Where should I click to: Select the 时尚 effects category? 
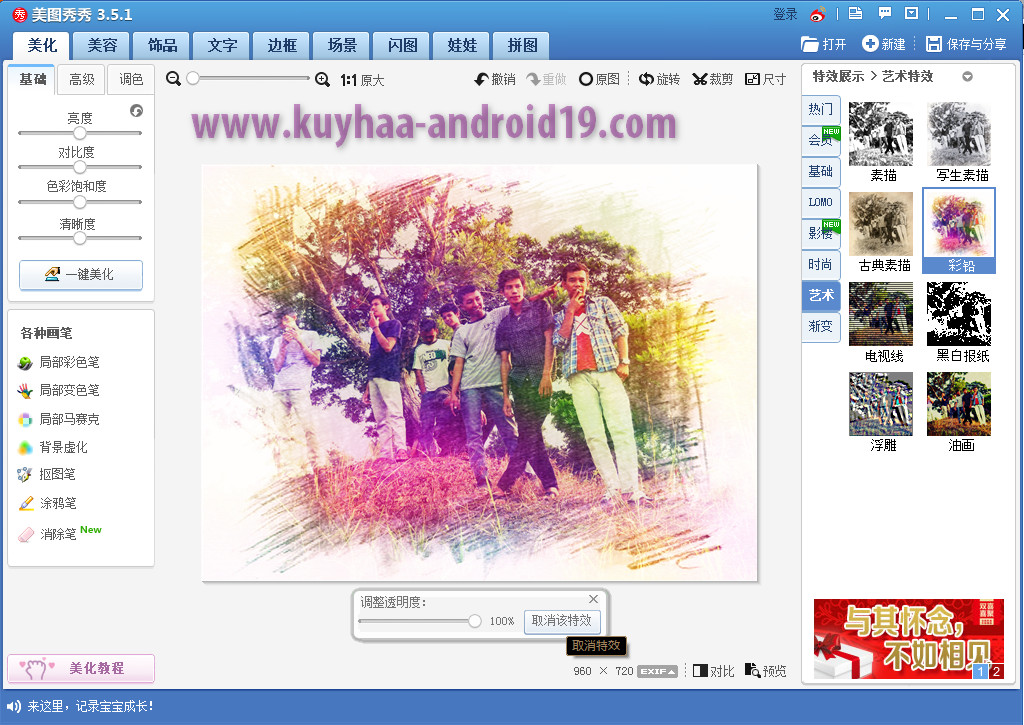821,264
